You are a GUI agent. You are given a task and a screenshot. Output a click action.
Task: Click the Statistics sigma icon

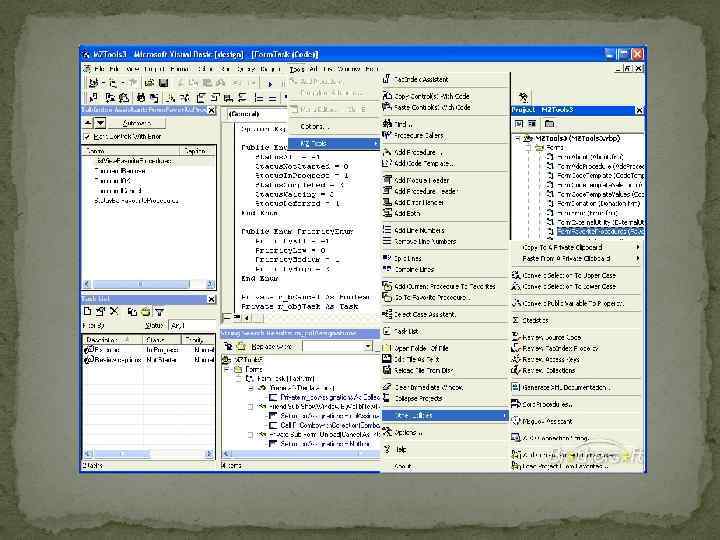point(516,320)
